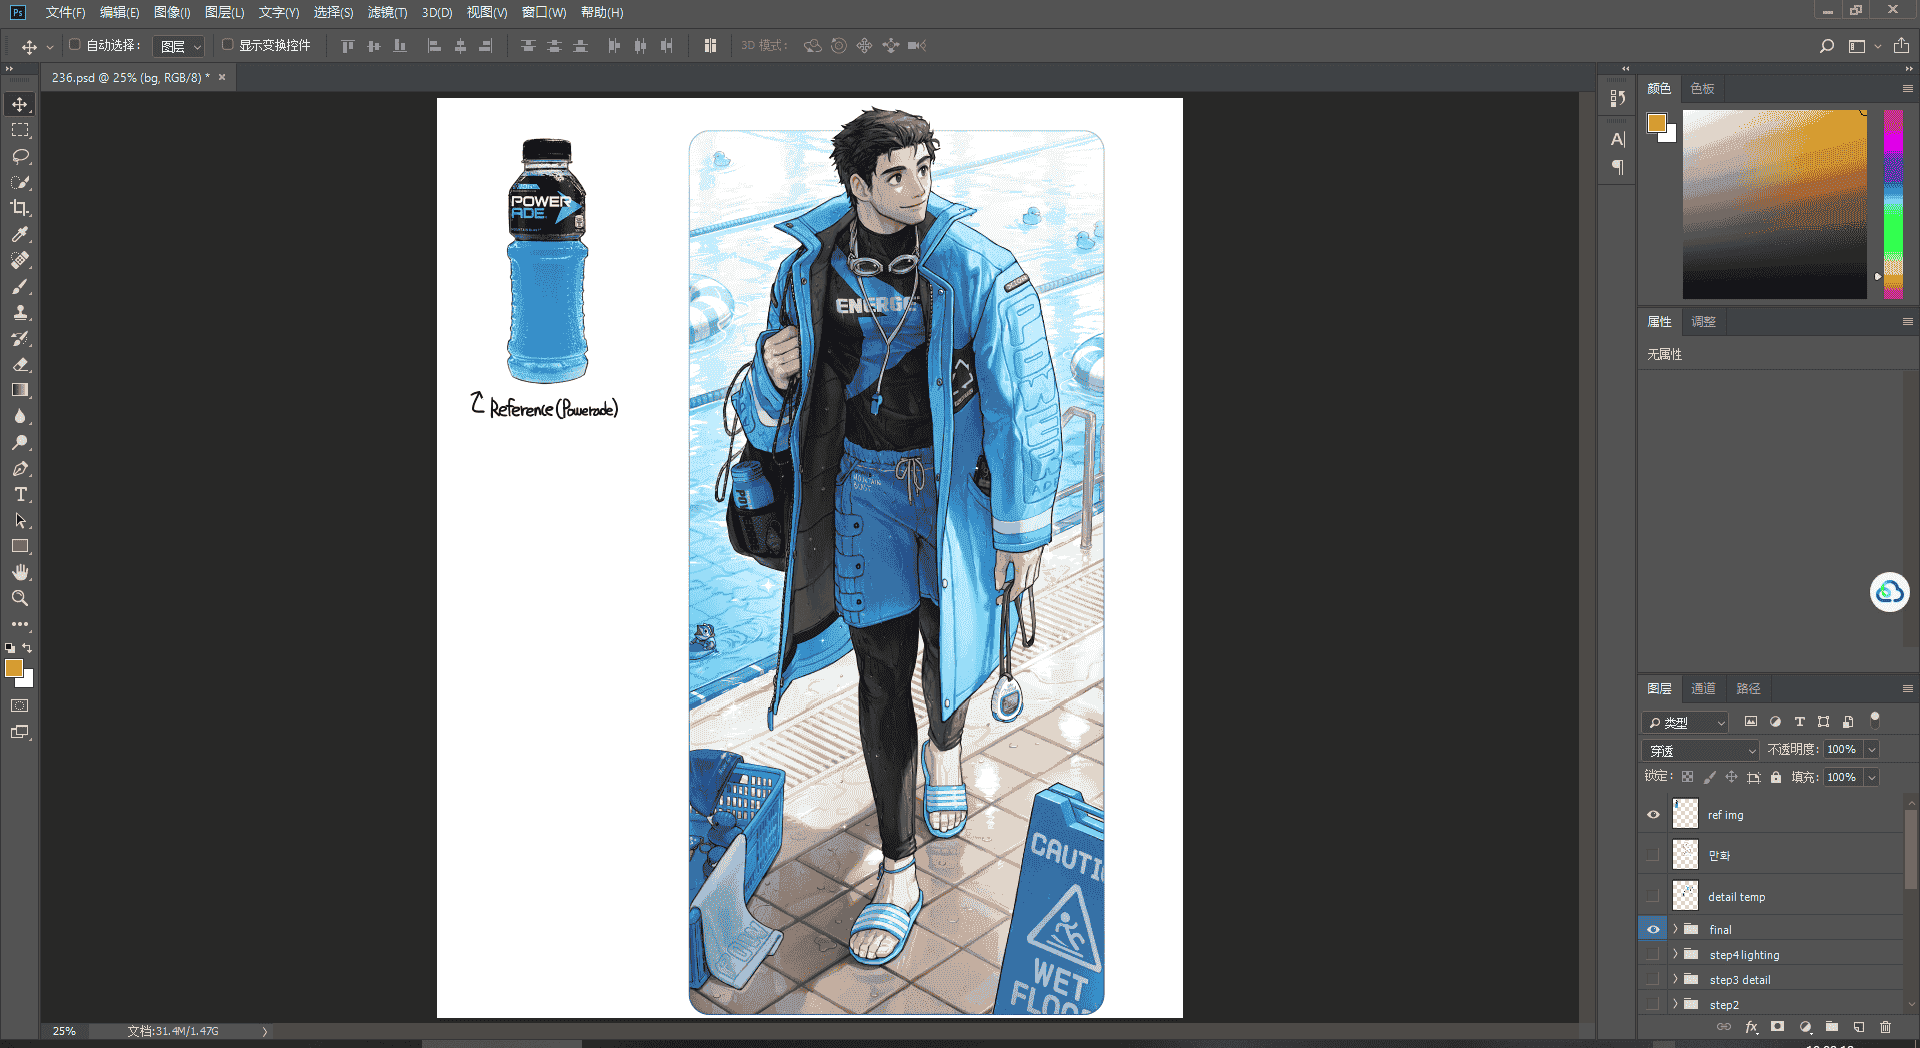Show the detail temp layer
Viewport: 1920px width, 1048px height.
(x=1653, y=896)
